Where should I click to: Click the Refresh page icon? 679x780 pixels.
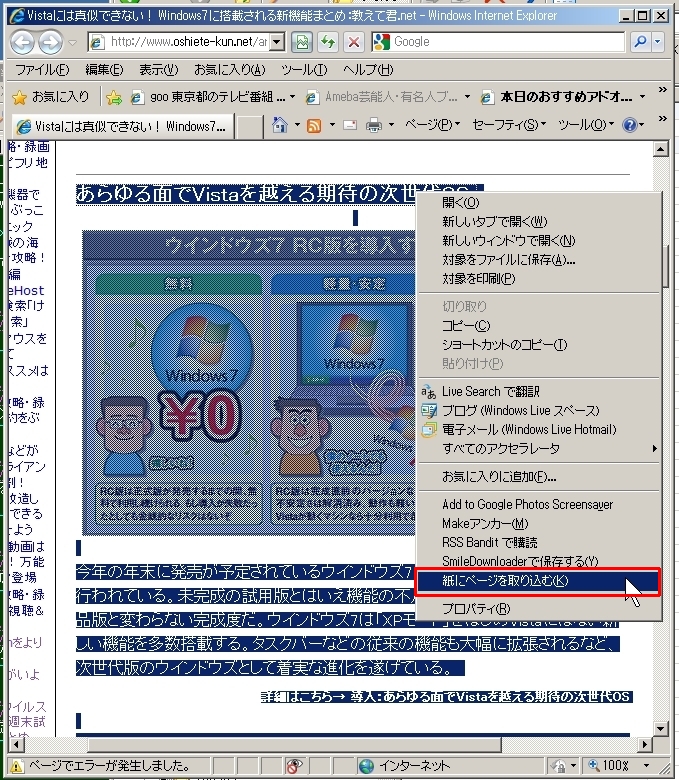click(328, 42)
